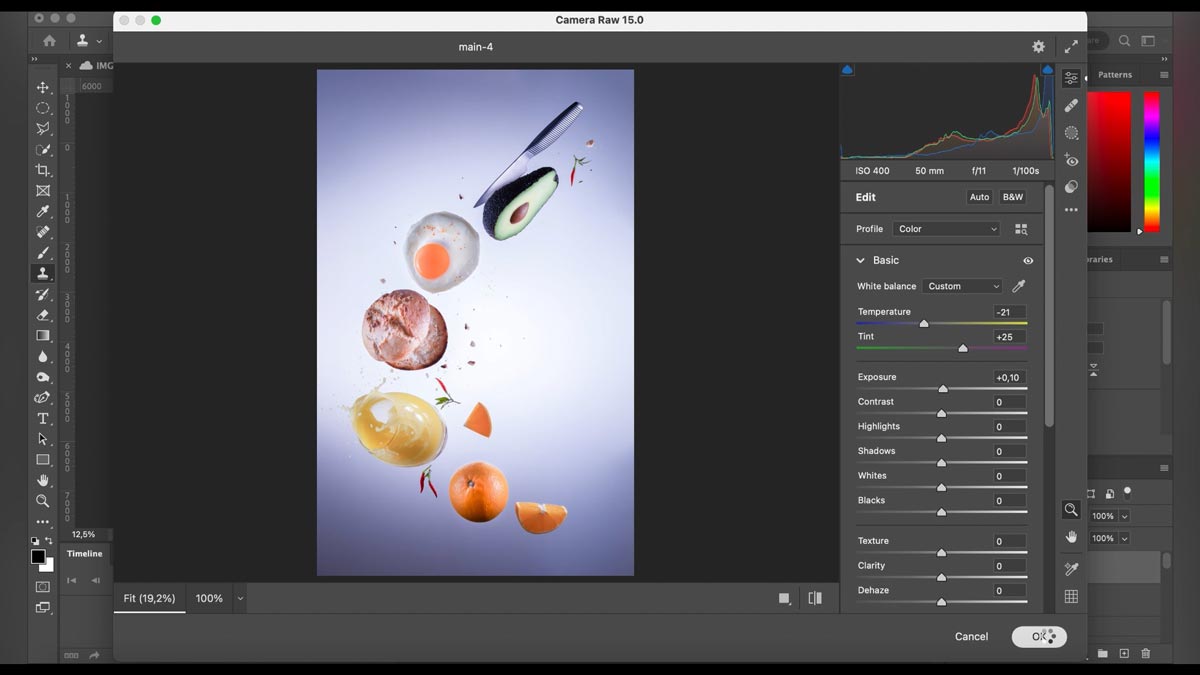Screen dimensions: 1200x675
Task: Open more image settings three dots
Action: click(x=1071, y=210)
